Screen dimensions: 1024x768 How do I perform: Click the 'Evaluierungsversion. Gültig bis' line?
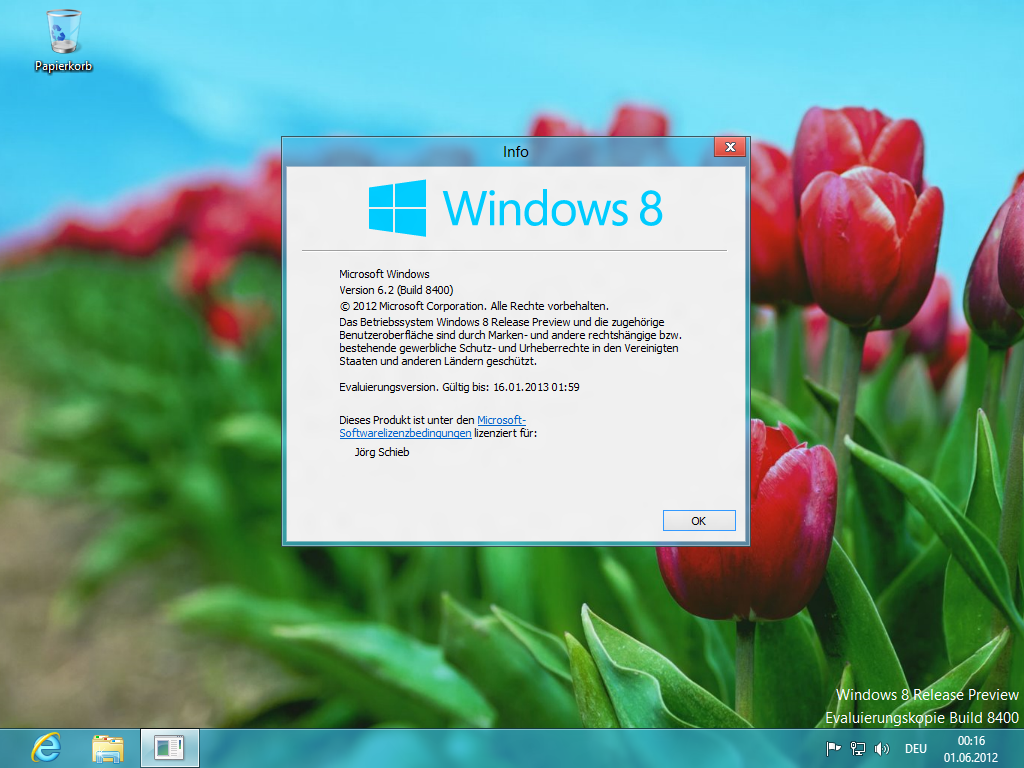coord(459,387)
